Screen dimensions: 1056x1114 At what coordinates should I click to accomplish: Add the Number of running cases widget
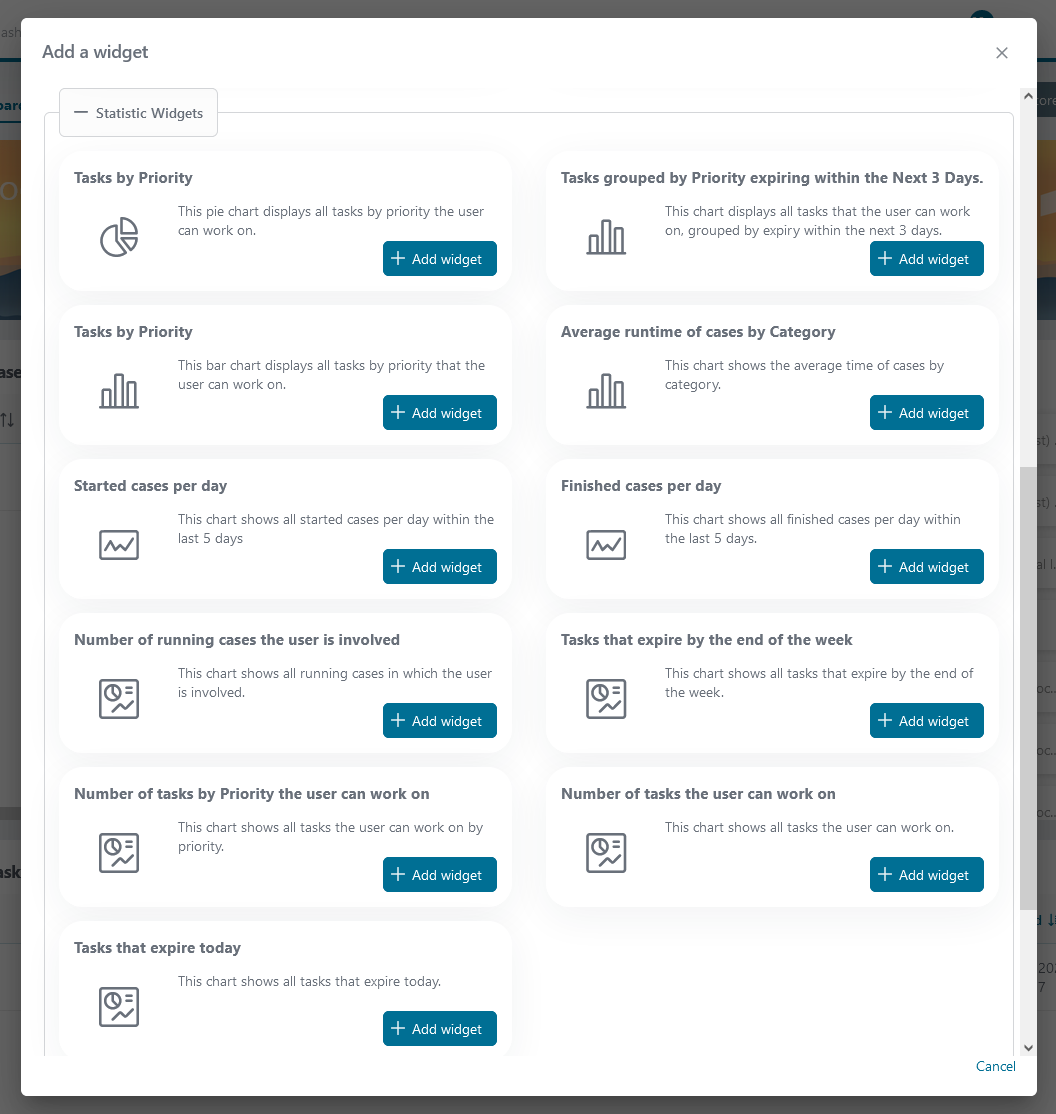tap(440, 721)
